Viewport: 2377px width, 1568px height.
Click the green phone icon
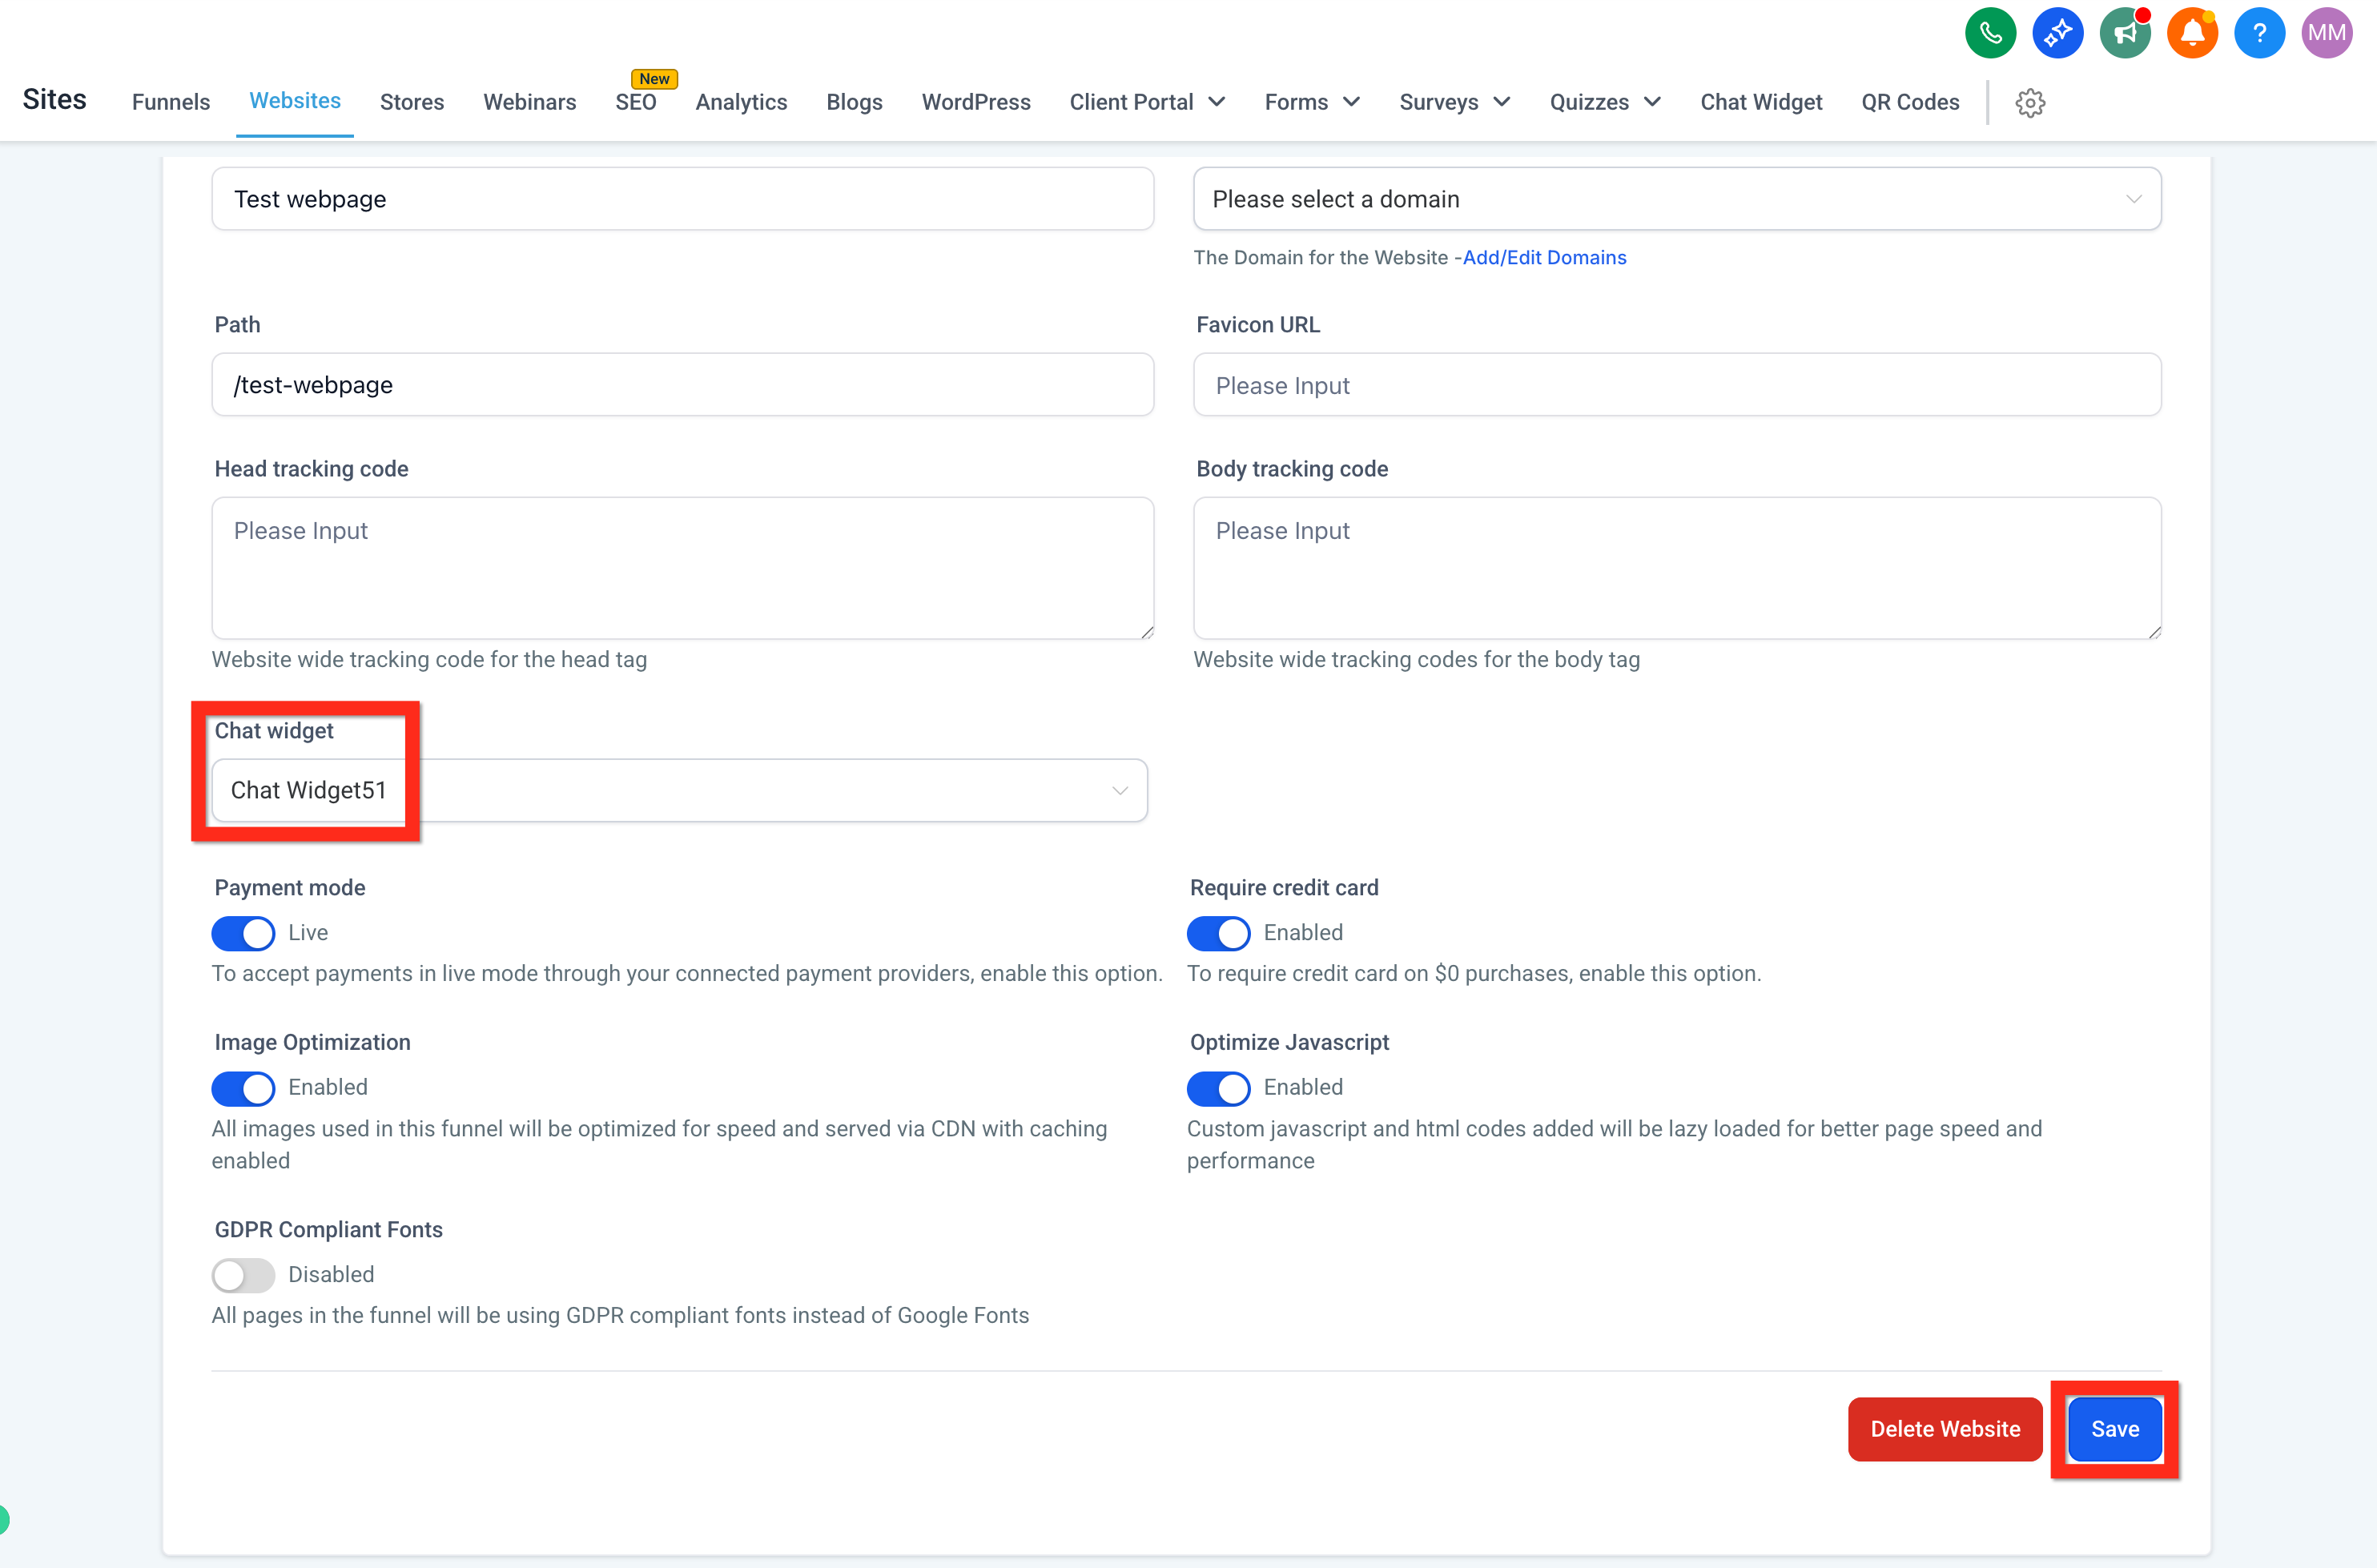click(1989, 32)
